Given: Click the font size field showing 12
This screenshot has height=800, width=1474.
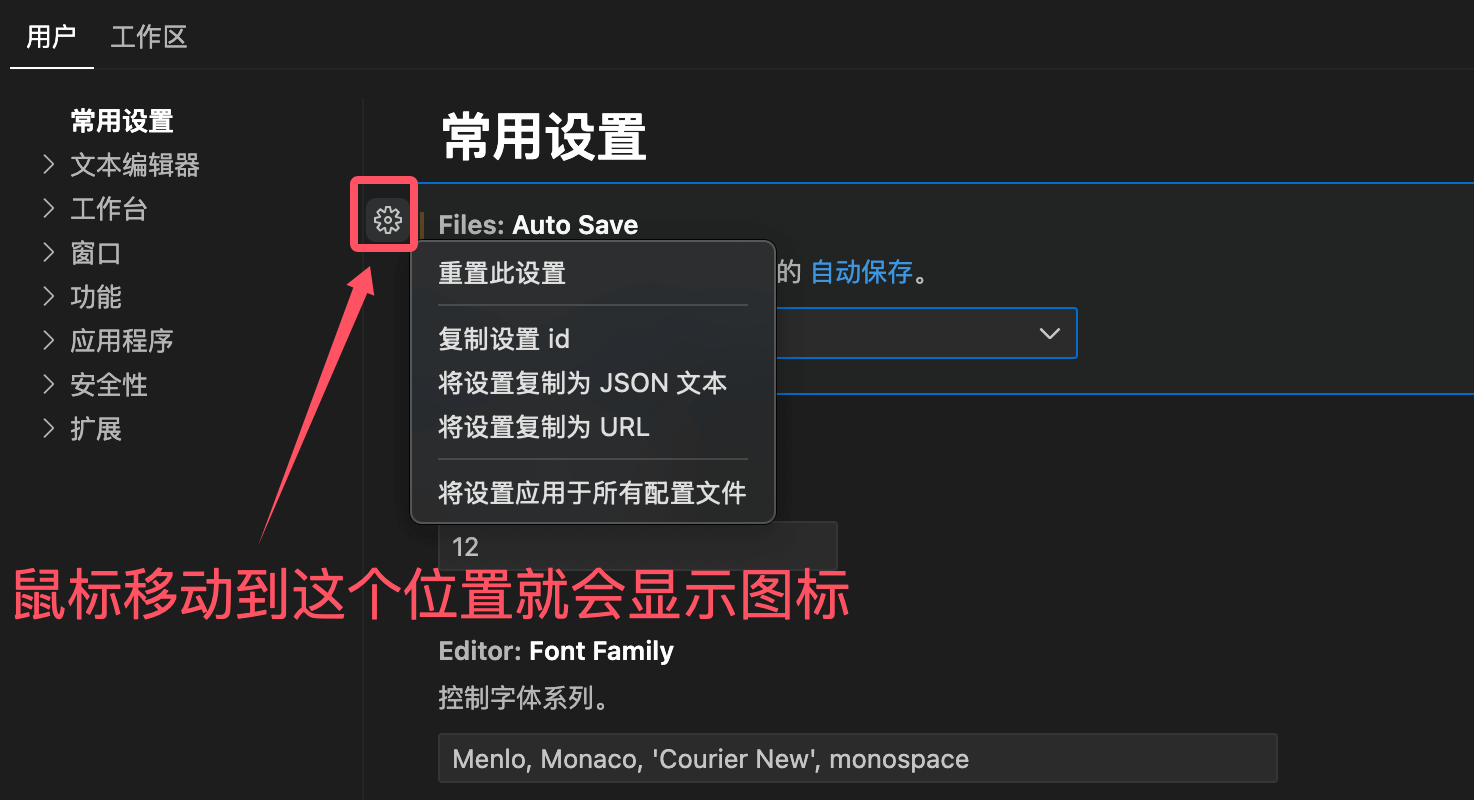Looking at the screenshot, I should tap(637, 547).
